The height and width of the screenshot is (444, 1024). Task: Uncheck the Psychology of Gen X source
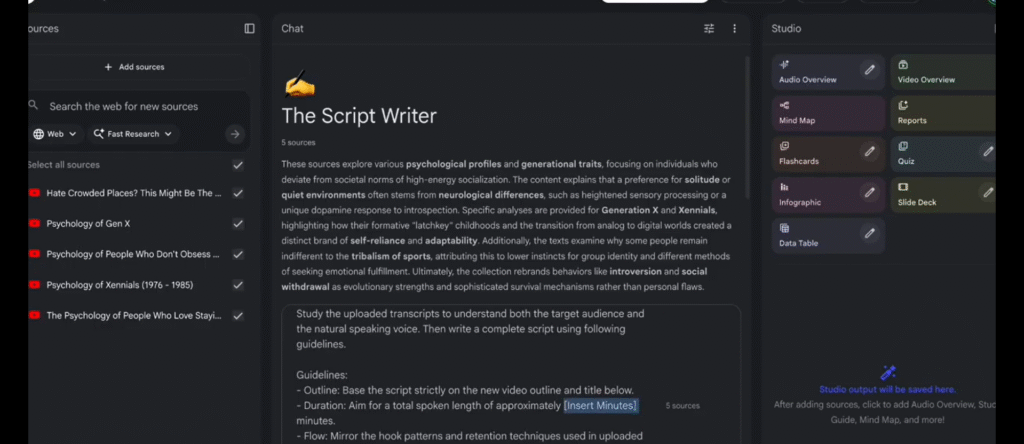click(238, 223)
